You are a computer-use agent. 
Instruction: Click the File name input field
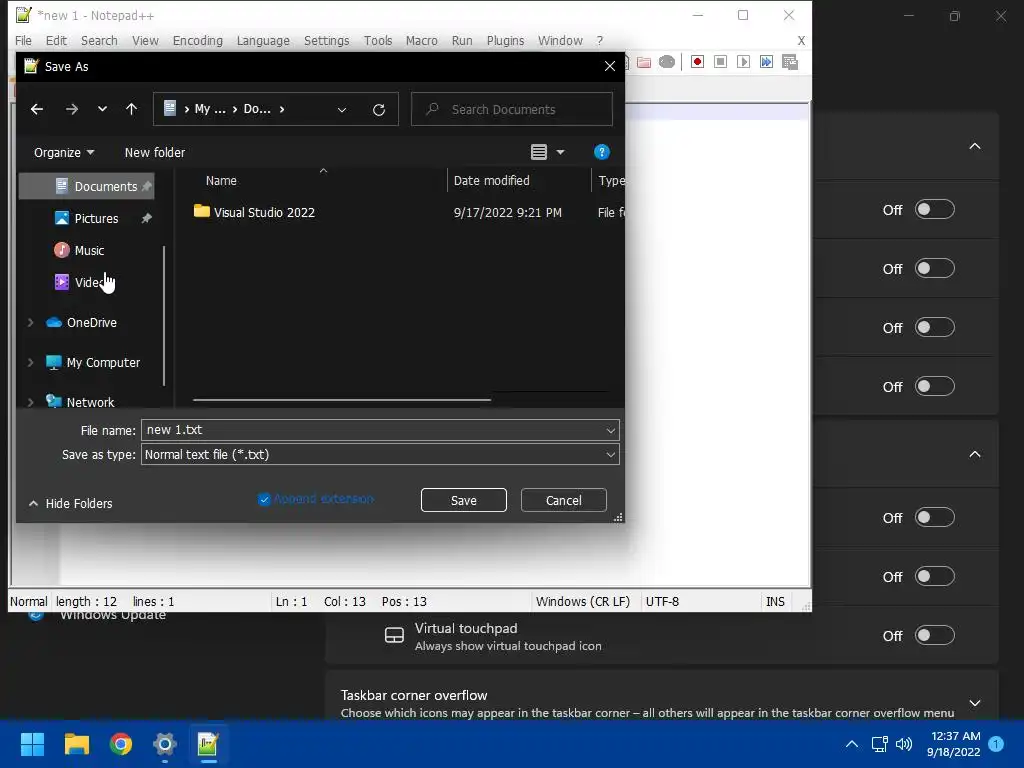[372, 430]
